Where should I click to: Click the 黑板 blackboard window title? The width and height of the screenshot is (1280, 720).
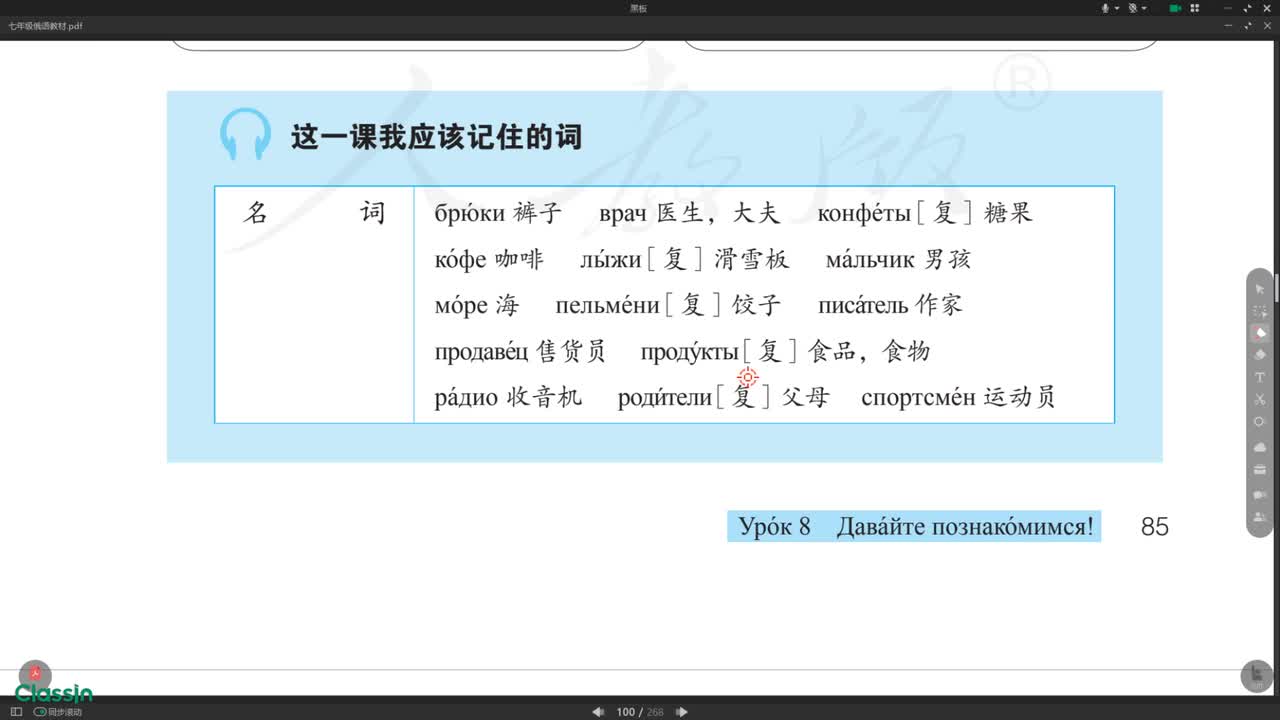pos(638,8)
